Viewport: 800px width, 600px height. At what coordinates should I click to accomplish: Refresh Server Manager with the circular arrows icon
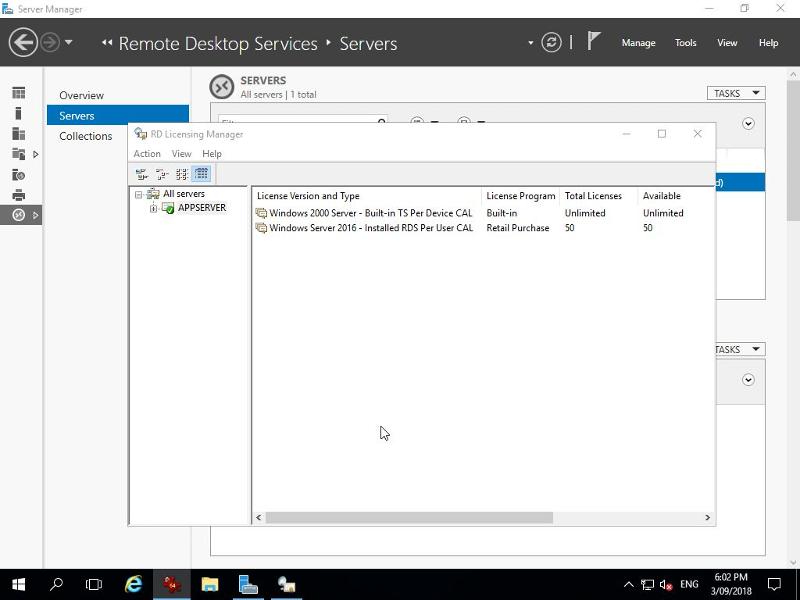(x=551, y=42)
